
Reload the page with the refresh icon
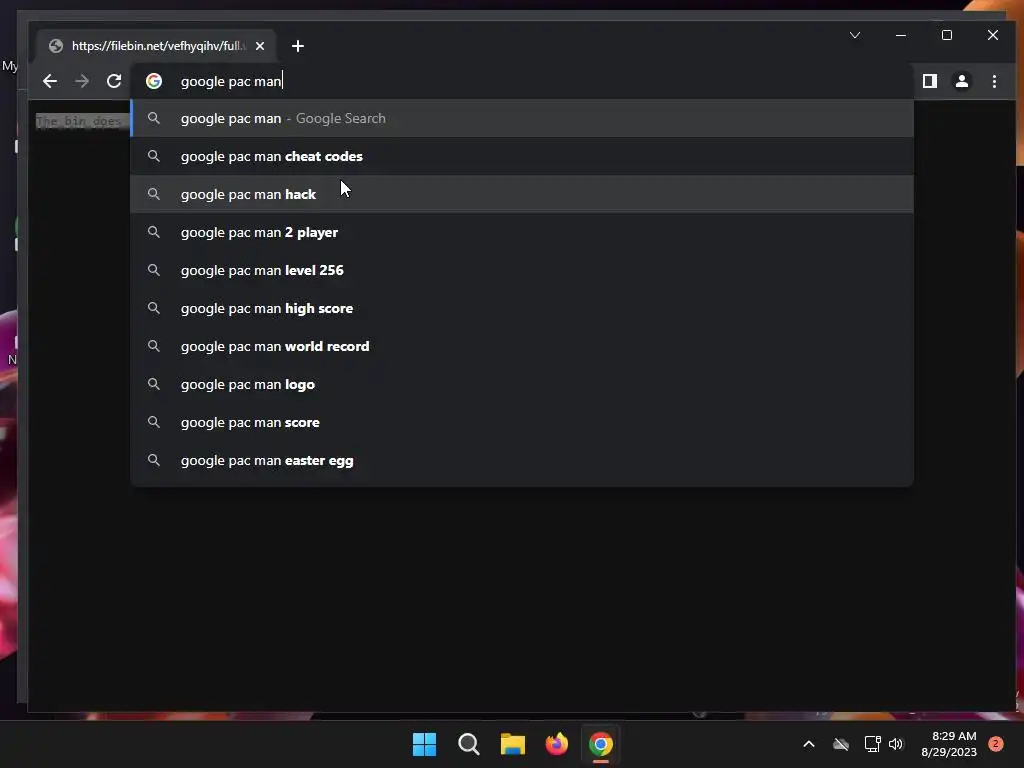click(114, 81)
